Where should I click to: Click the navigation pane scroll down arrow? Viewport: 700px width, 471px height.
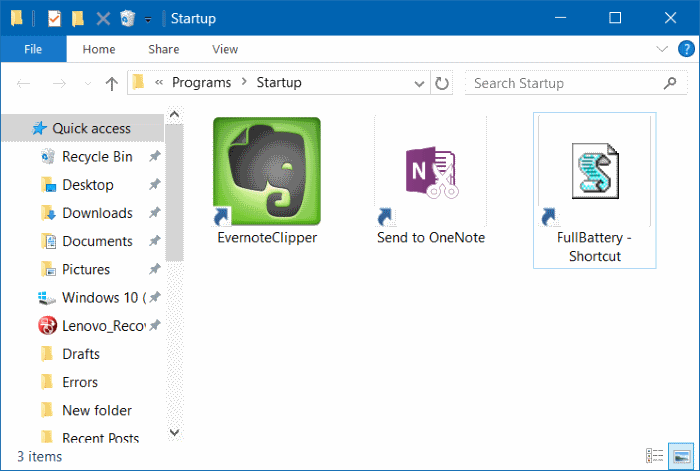[175, 433]
